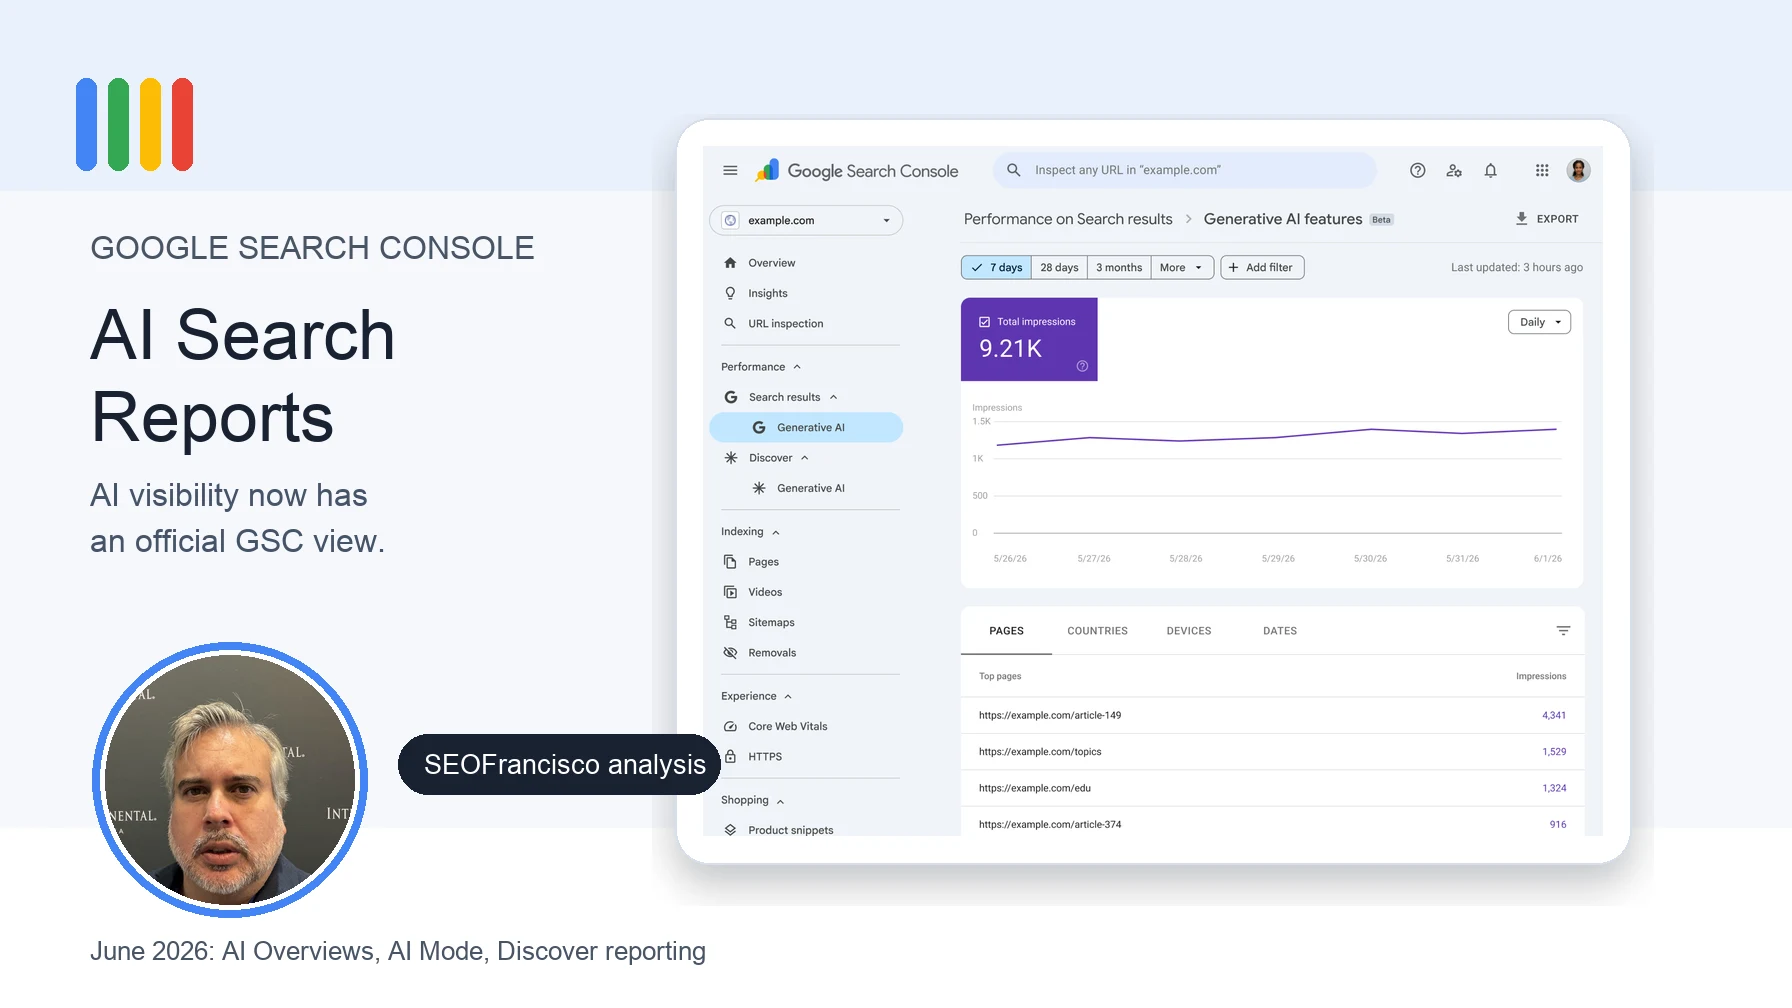Open the example.com/edu page row
This screenshot has width=1792, height=1008.
click(1272, 788)
